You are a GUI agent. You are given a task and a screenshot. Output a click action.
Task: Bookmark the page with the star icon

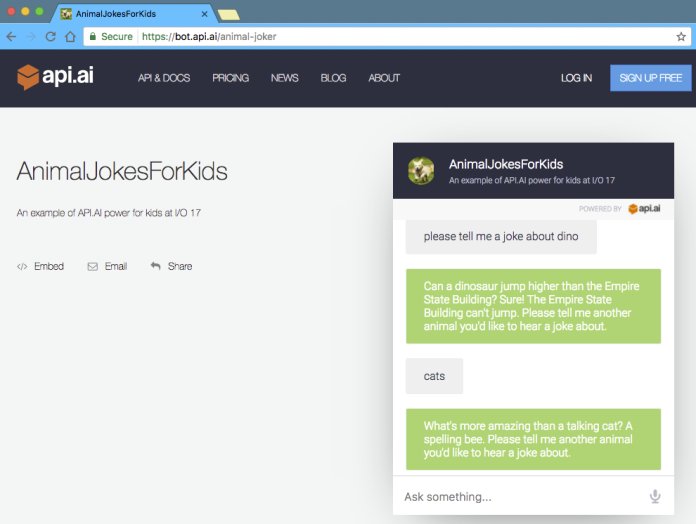(681, 37)
